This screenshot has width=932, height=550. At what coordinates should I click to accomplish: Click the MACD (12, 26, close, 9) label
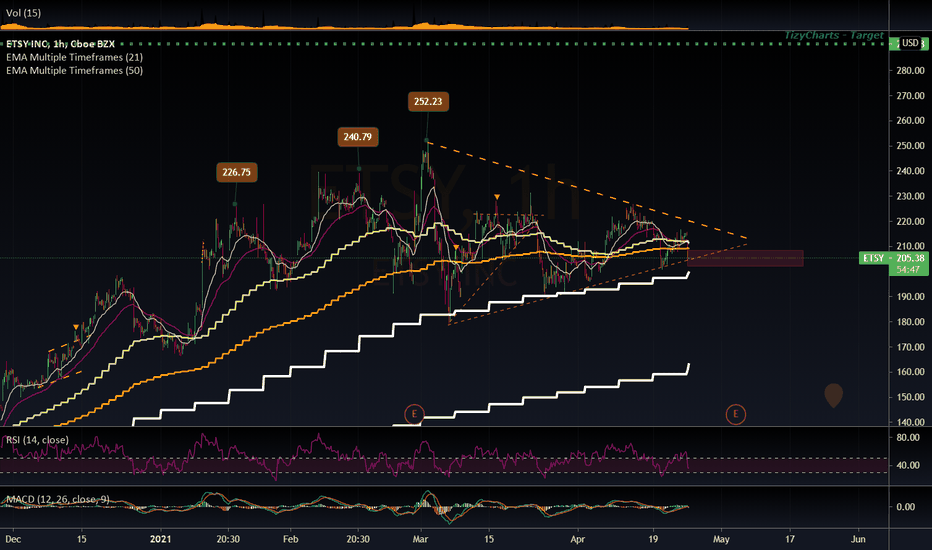coord(57,499)
